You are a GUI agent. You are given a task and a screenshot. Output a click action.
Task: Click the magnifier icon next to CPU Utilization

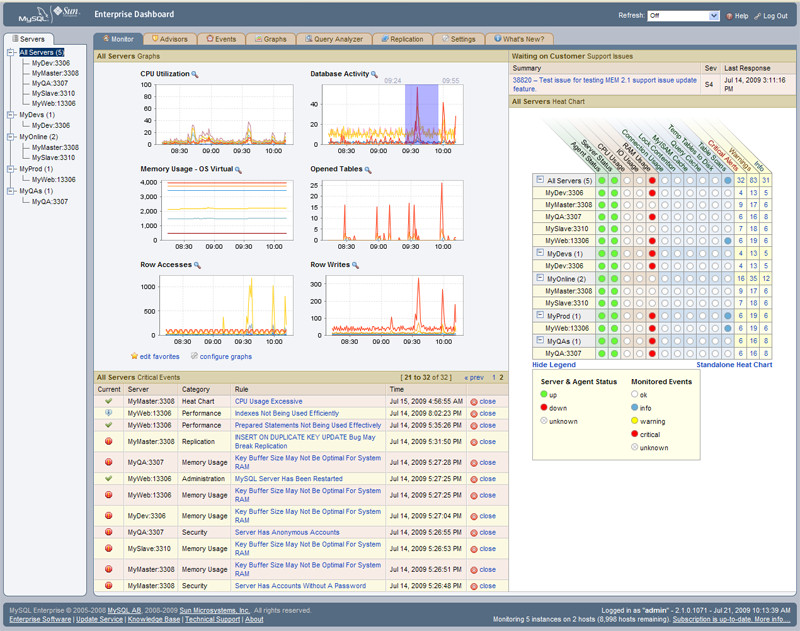click(194, 74)
